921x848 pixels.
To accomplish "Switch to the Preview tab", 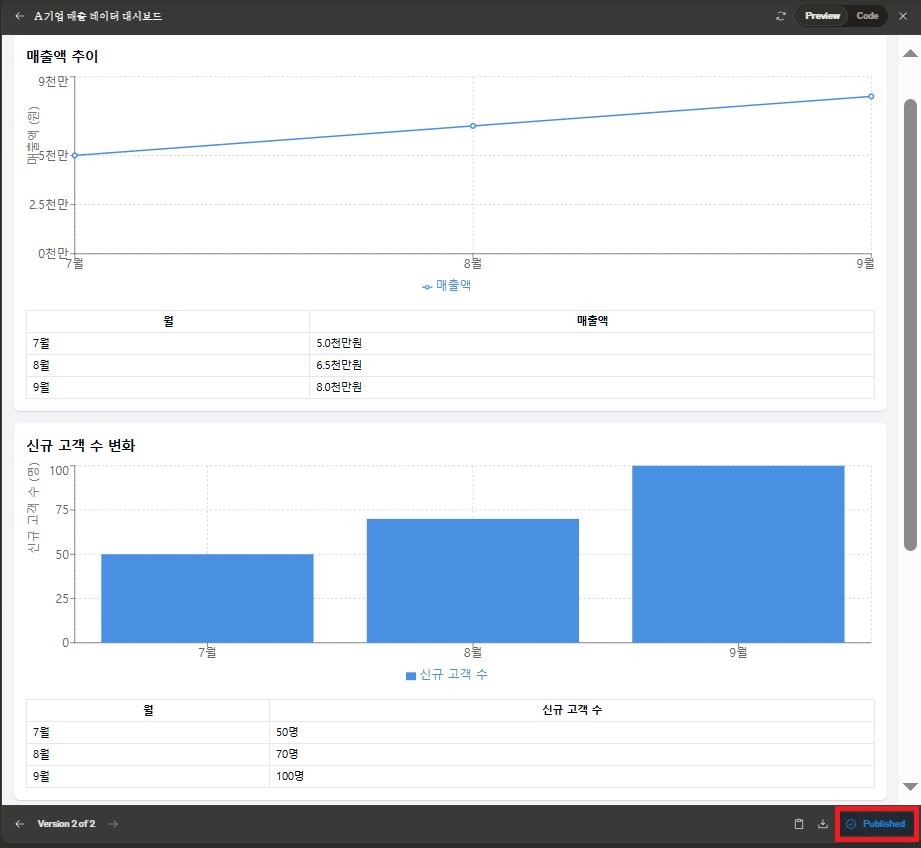I will pyautogui.click(x=822, y=16).
